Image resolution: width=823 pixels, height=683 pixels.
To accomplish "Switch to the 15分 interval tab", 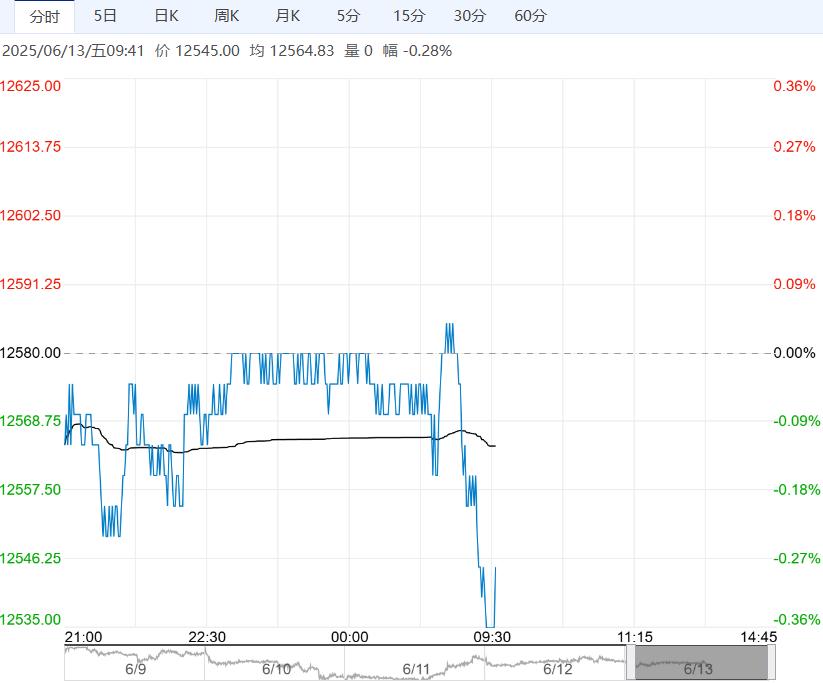I will click(x=409, y=17).
